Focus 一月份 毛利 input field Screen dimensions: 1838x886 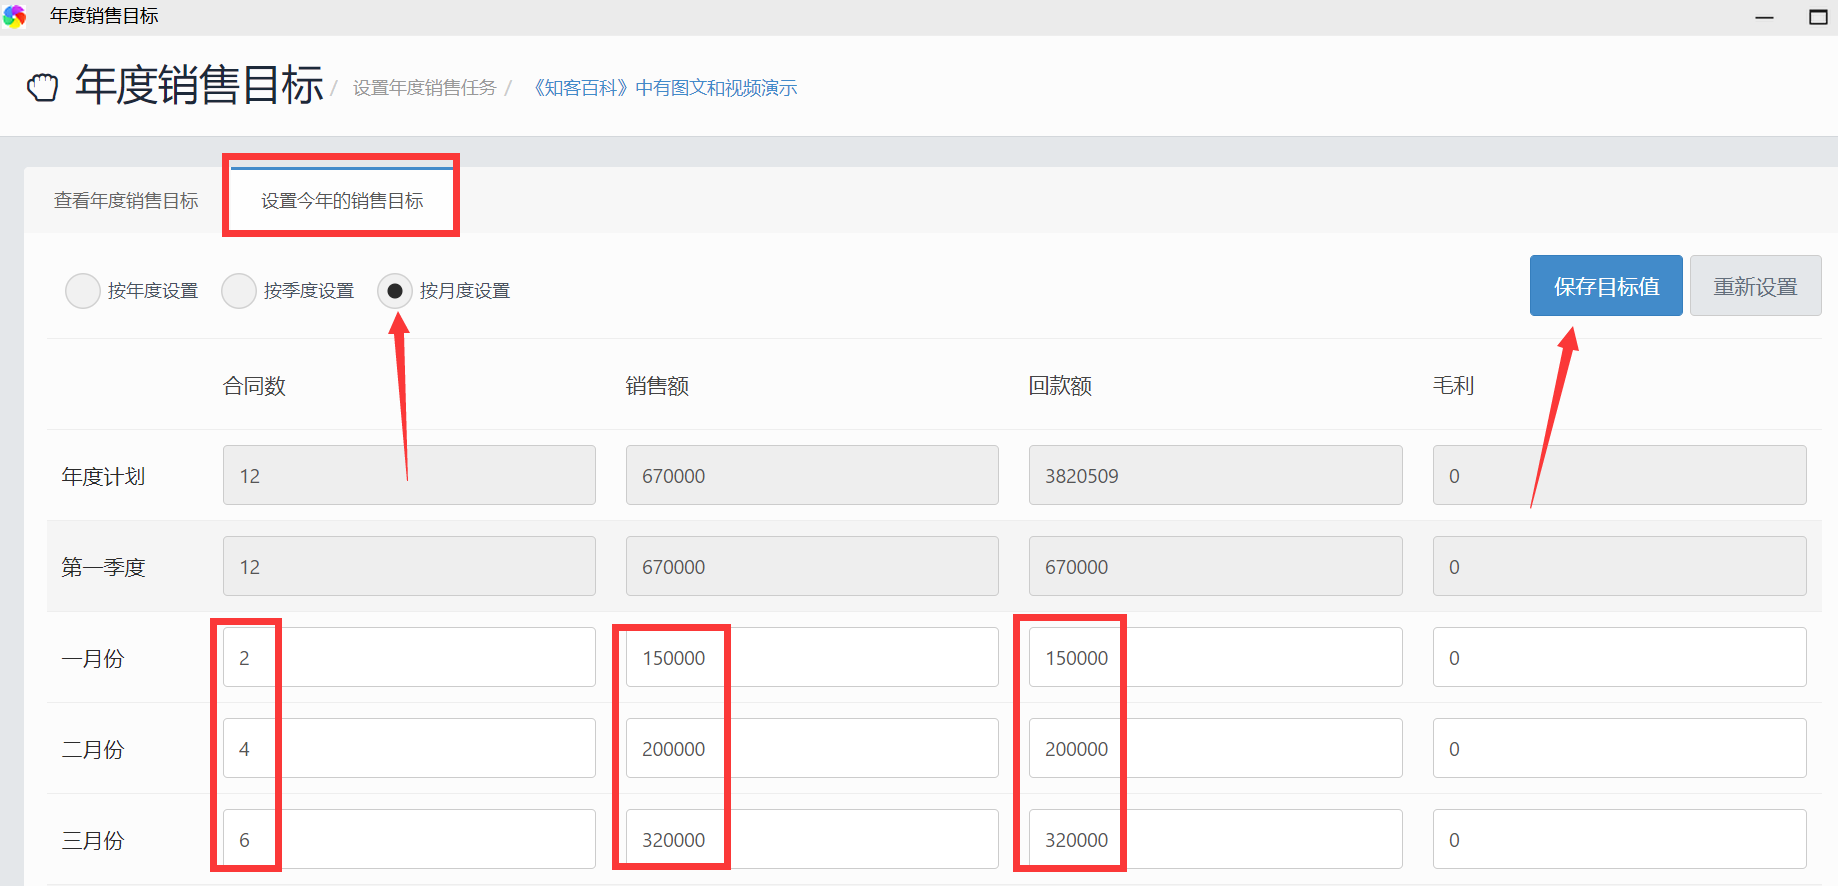(1619, 657)
